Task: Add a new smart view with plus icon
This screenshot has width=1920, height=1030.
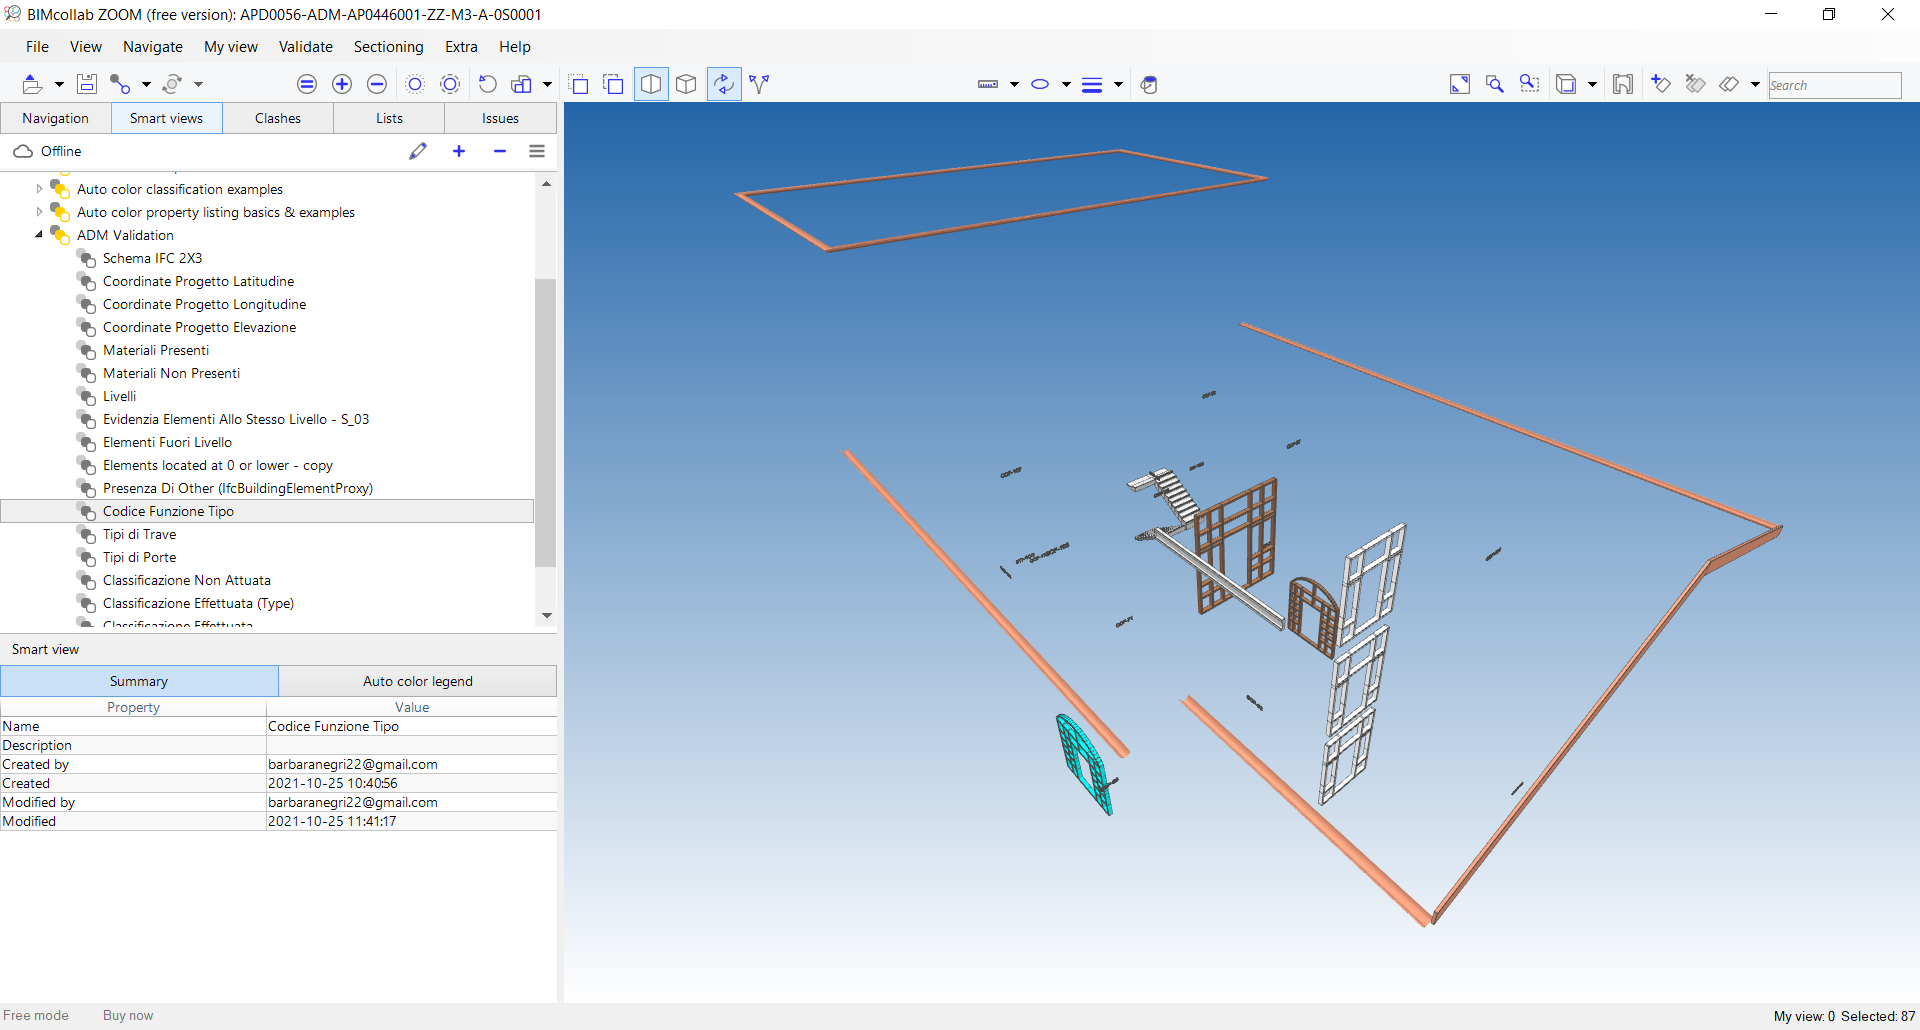Action: pos(459,151)
